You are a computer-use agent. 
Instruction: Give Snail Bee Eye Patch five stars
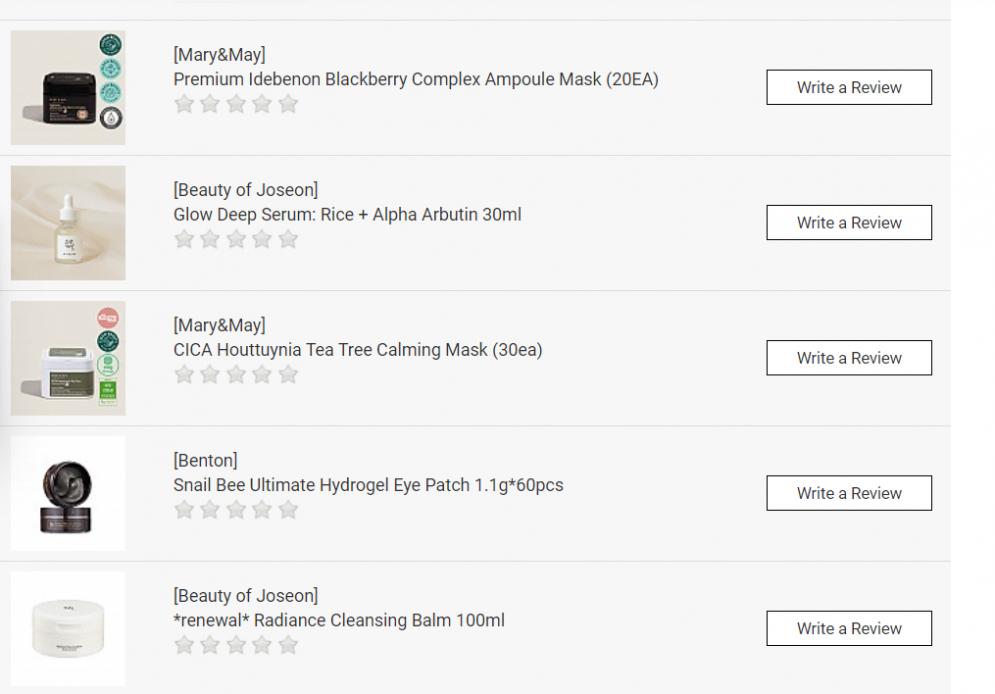[288, 510]
